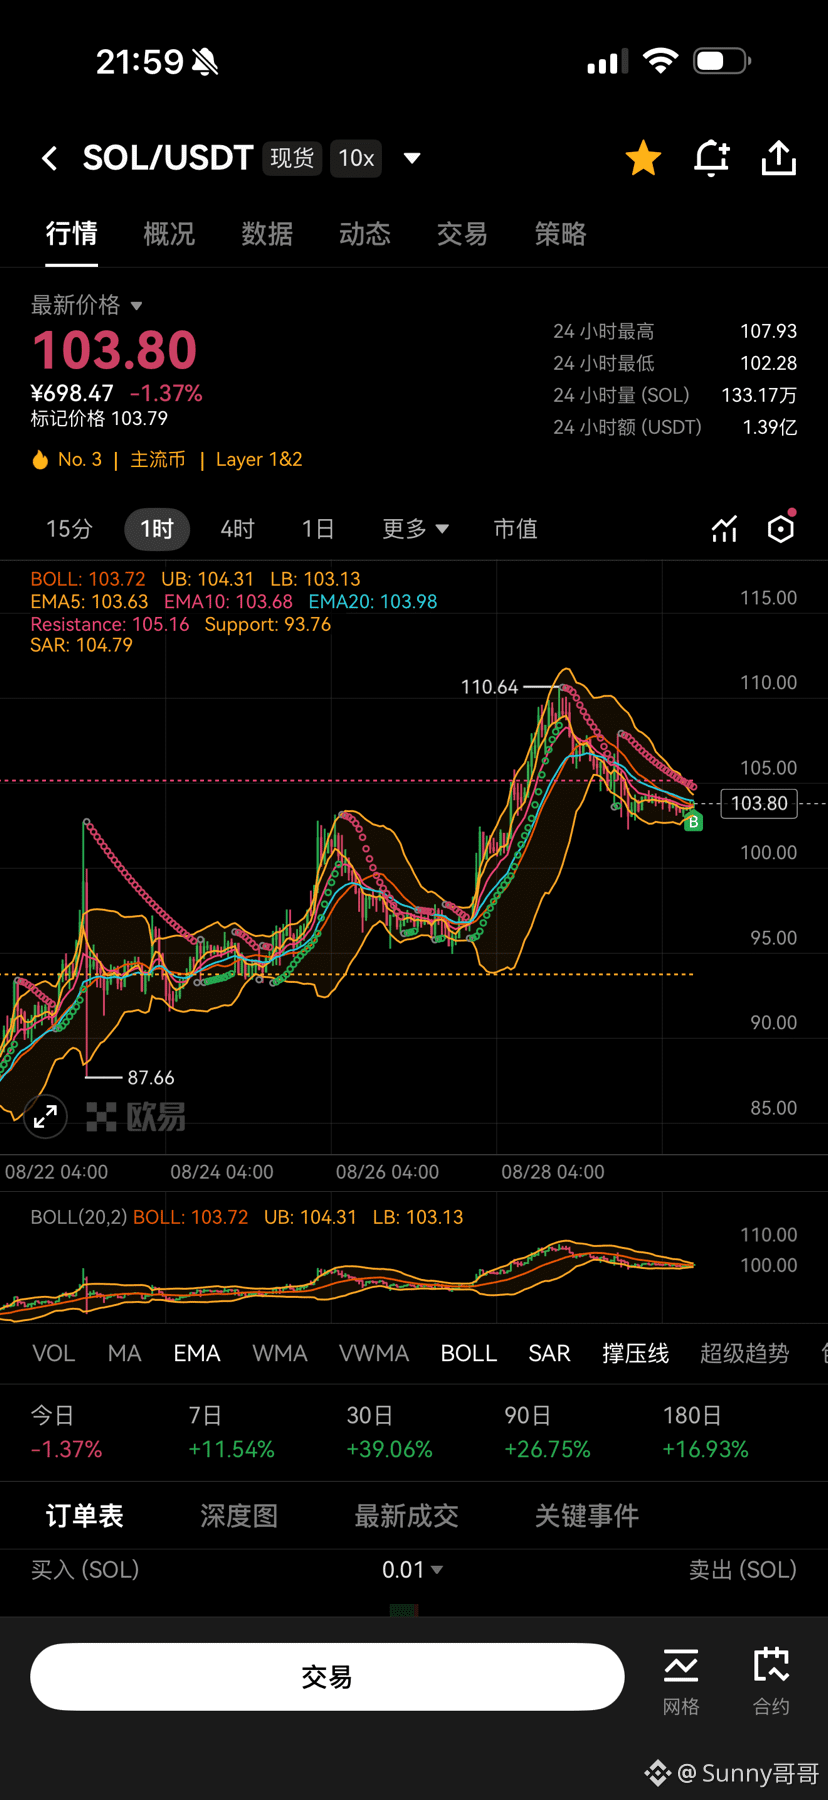Select the 市值 chart option
Viewport: 828px width, 1800px height.
click(516, 529)
